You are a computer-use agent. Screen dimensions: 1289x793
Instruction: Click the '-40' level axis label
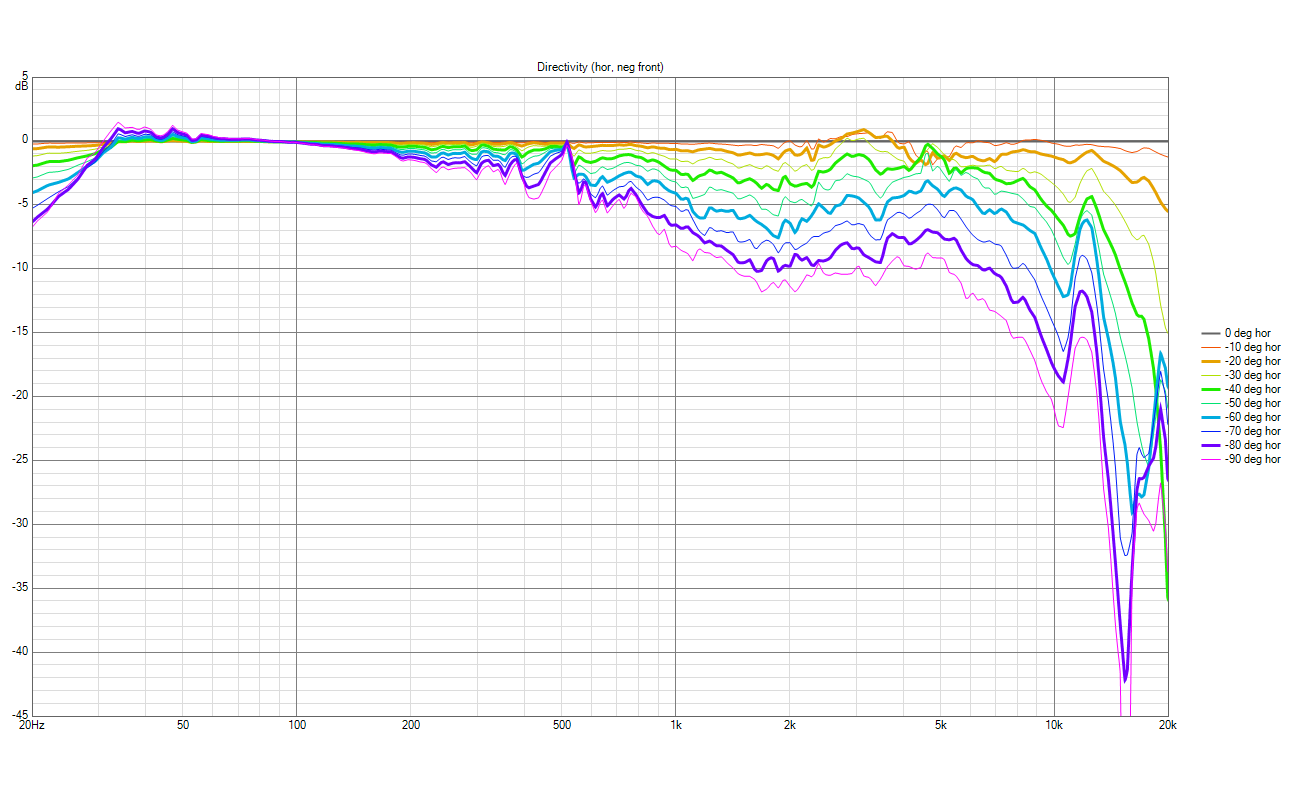(20, 652)
